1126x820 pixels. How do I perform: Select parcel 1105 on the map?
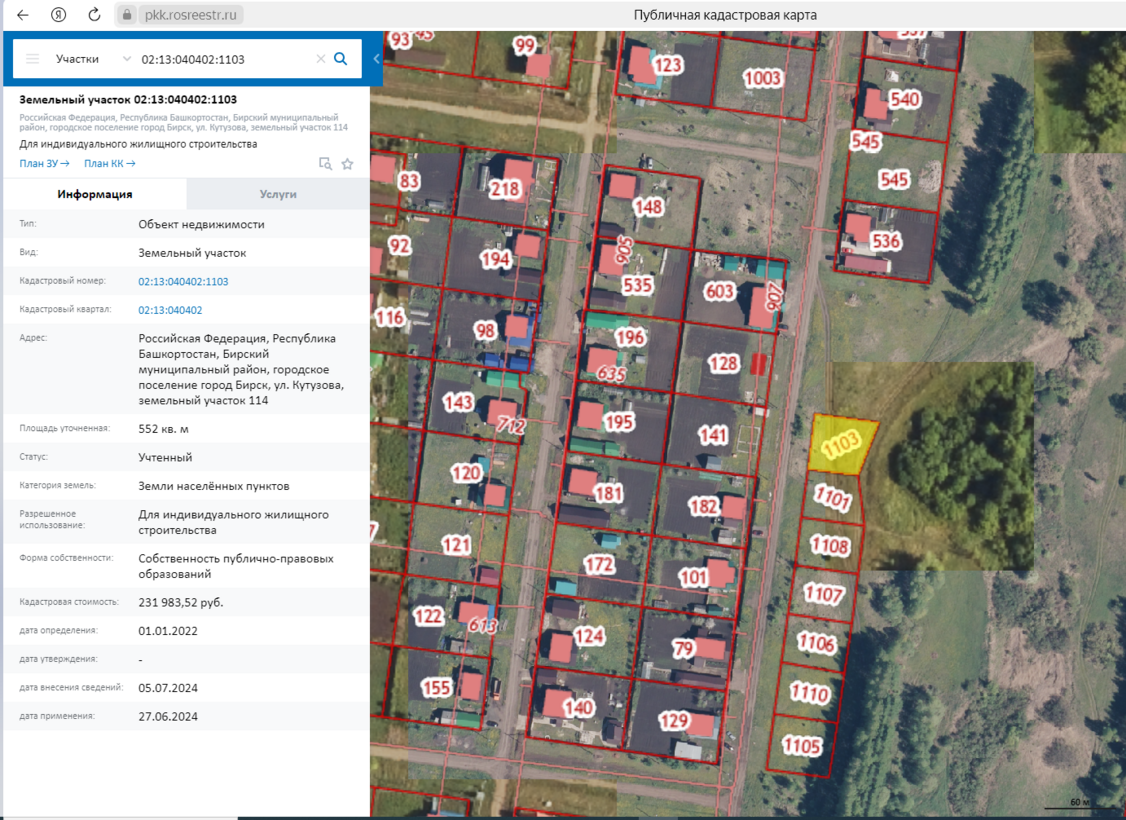[x=801, y=746]
